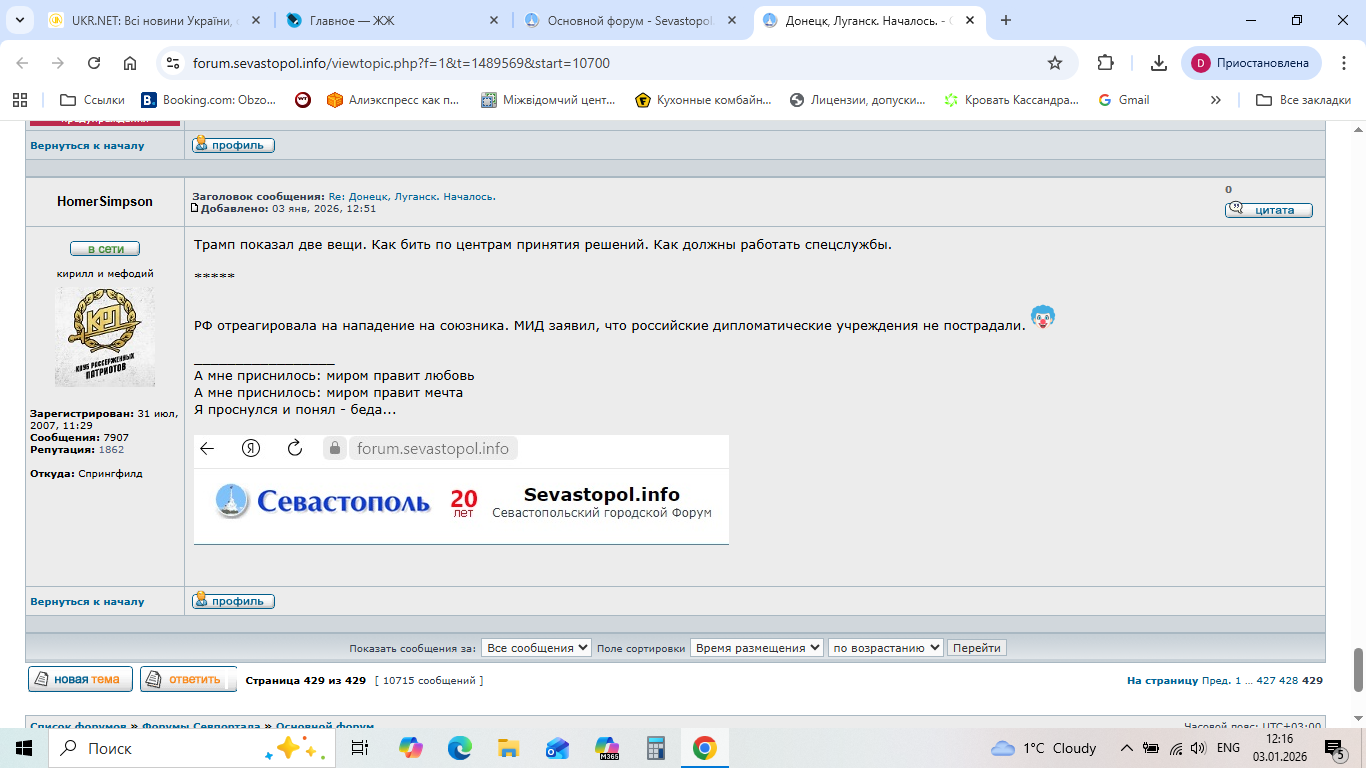Launch Calculator from the taskbar

point(656,748)
